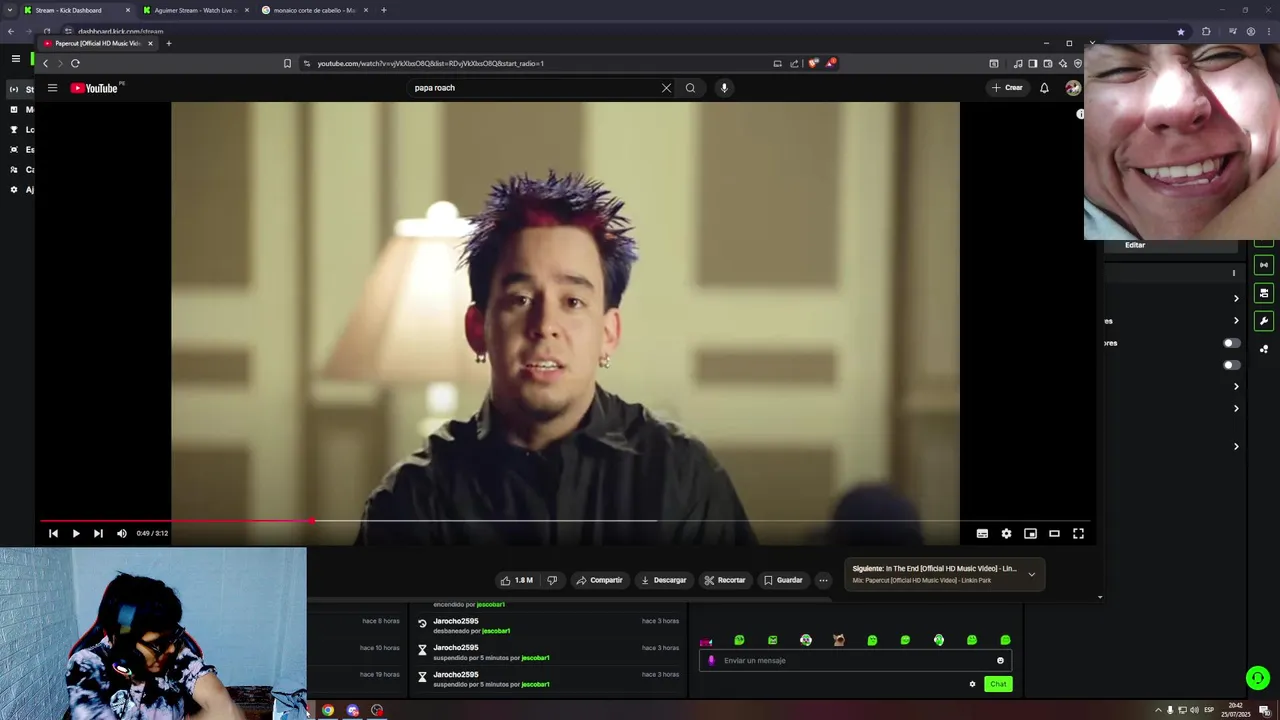This screenshot has width=1280, height=720.
Task: Open more actions ellipsis under video
Action: 823,580
